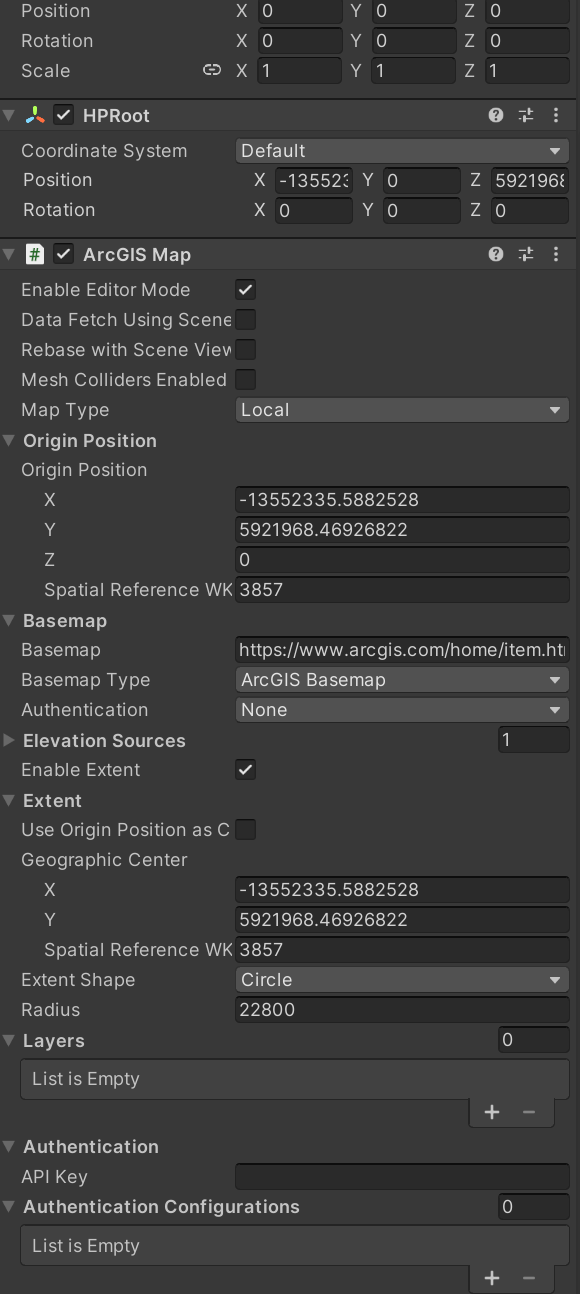Collapse the Basemap section
Image resolution: width=580 pixels, height=1294 pixels.
pos(10,620)
